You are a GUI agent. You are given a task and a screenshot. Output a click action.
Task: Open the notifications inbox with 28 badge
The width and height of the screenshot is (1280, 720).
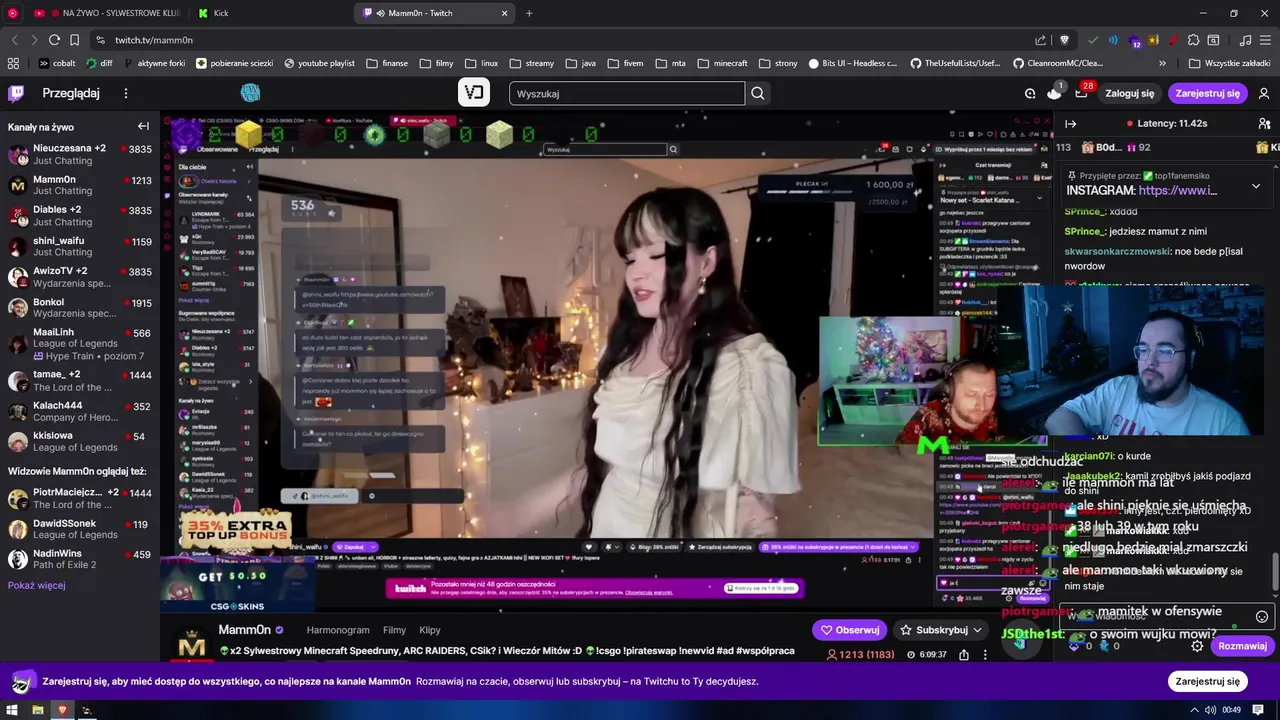click(x=1081, y=93)
